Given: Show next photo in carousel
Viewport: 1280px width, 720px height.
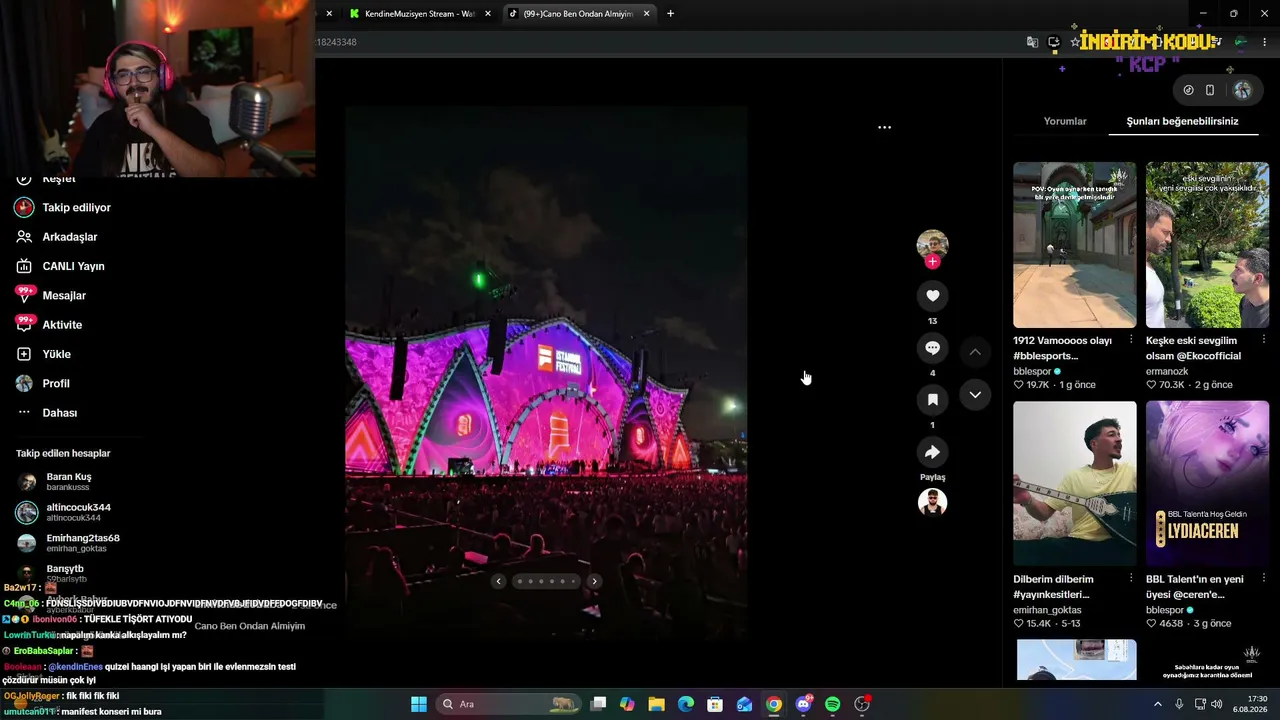Looking at the screenshot, I should 594,581.
